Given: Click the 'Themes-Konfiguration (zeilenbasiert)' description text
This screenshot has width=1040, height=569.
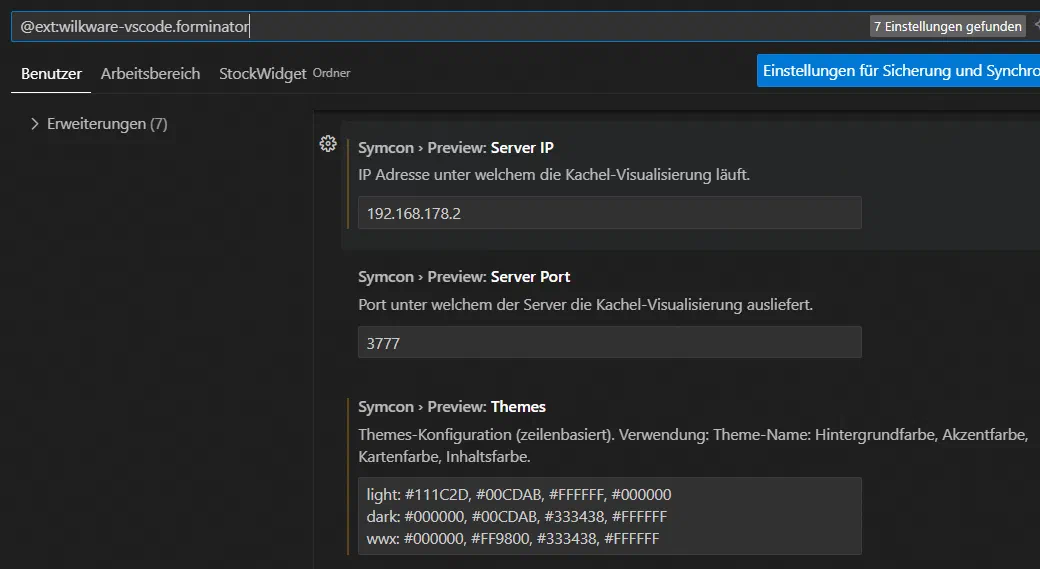Looking at the screenshot, I should [x=693, y=446].
